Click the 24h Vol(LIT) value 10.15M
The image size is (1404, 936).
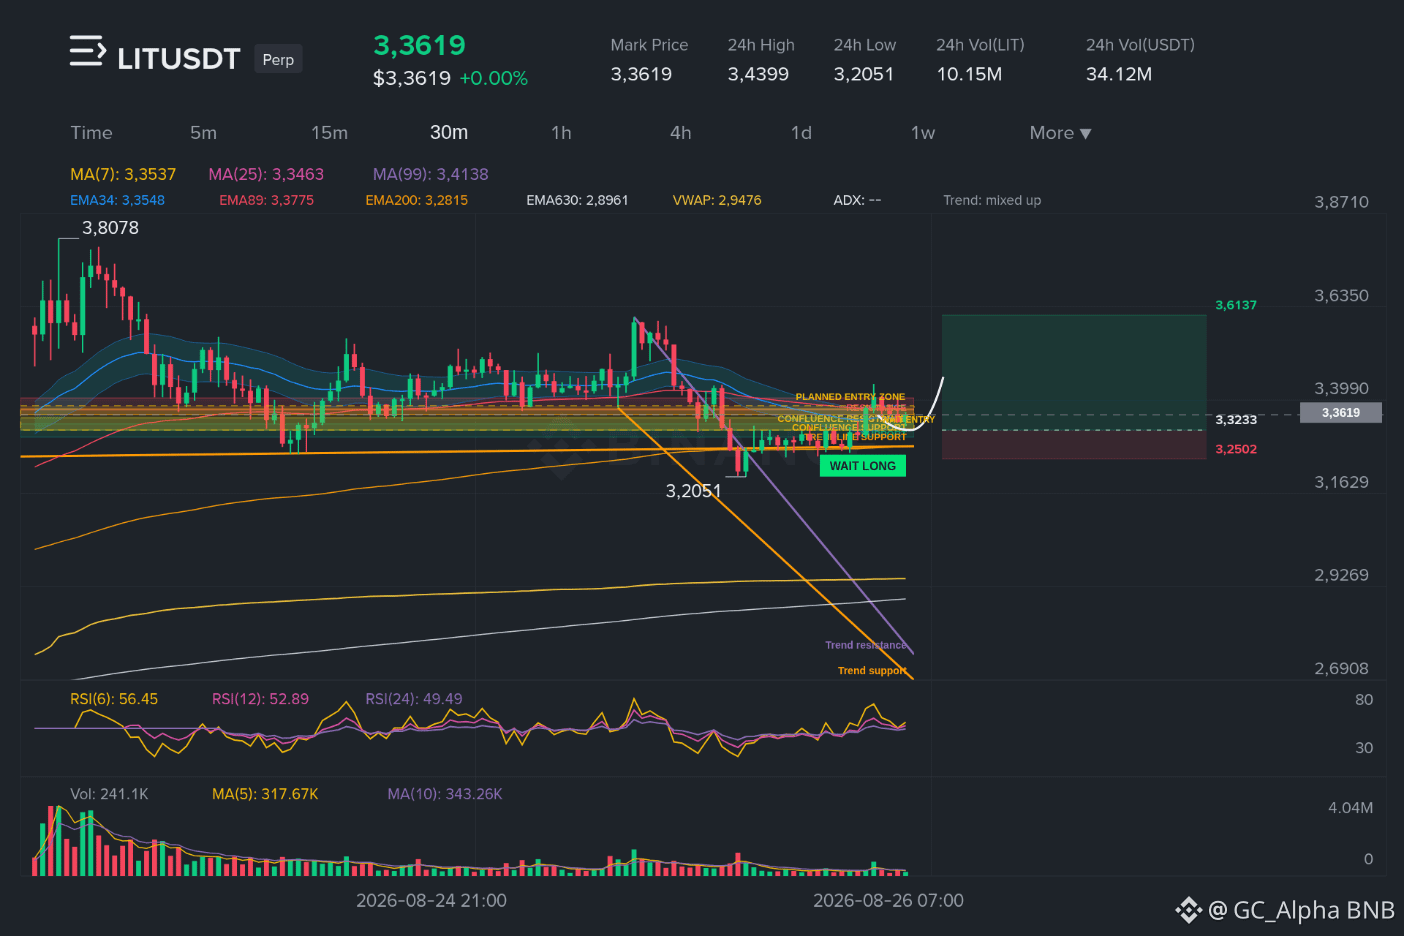(969, 74)
